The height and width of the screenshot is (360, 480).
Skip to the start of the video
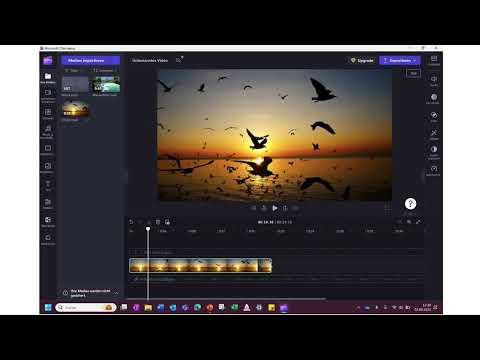(253, 208)
